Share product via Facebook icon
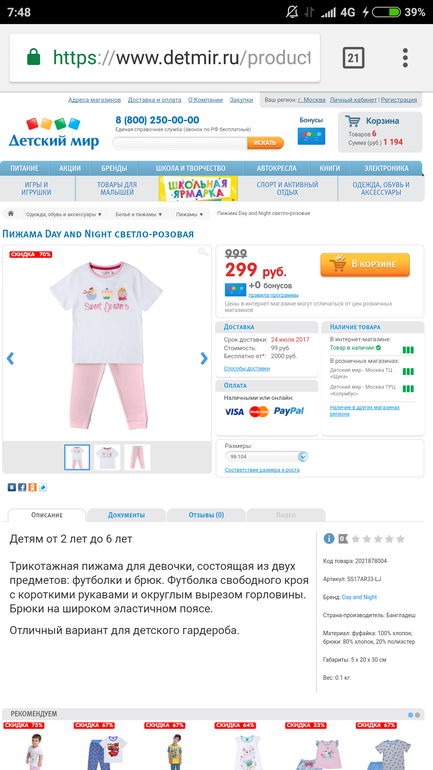 22,487
